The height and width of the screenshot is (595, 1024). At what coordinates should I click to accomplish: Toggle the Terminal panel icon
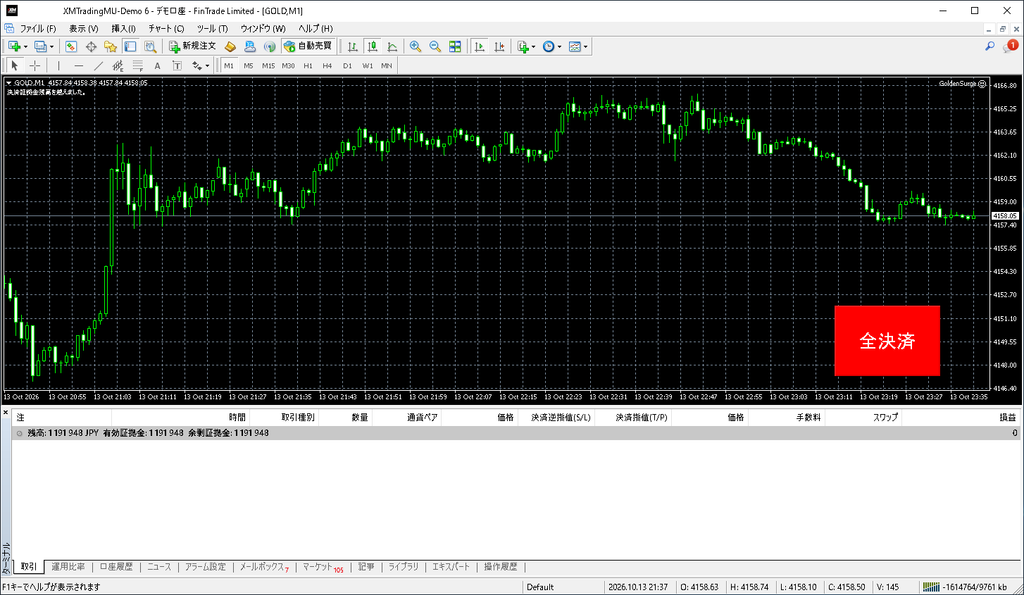(x=131, y=46)
